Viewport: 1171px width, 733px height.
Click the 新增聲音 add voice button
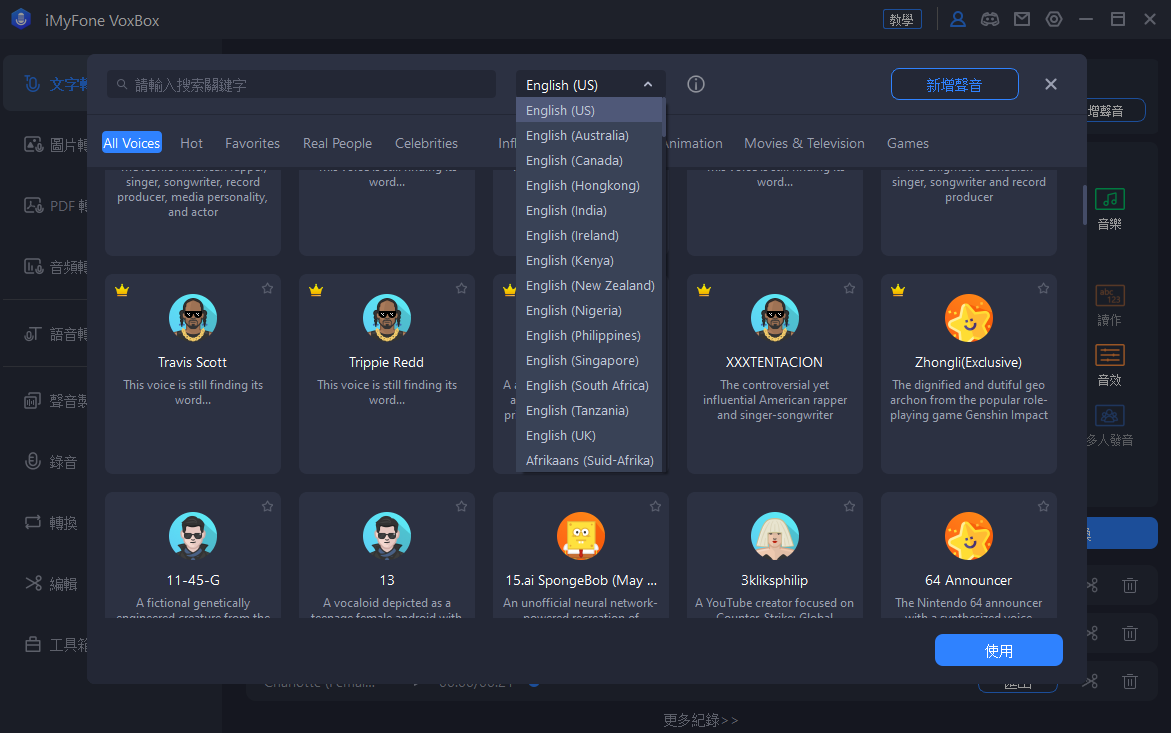[x=954, y=84]
